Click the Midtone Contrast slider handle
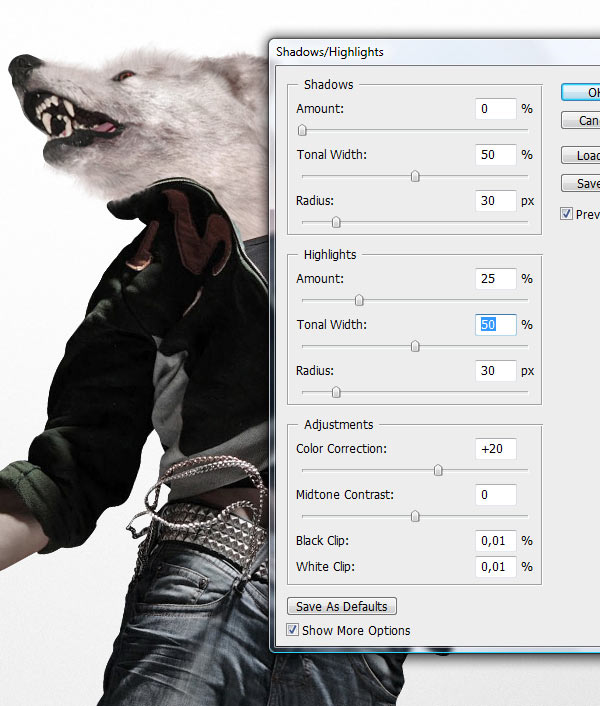This screenshot has width=600, height=706. coord(415,516)
